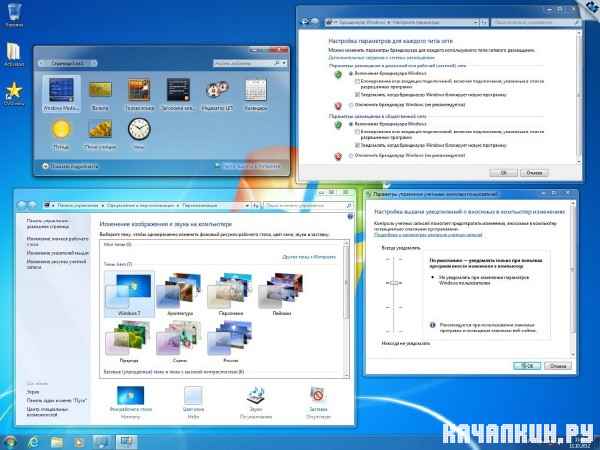The image size is (600, 450).
Task: Expand breadcrumb arrow after Панель управления
Action: [x=103, y=205]
